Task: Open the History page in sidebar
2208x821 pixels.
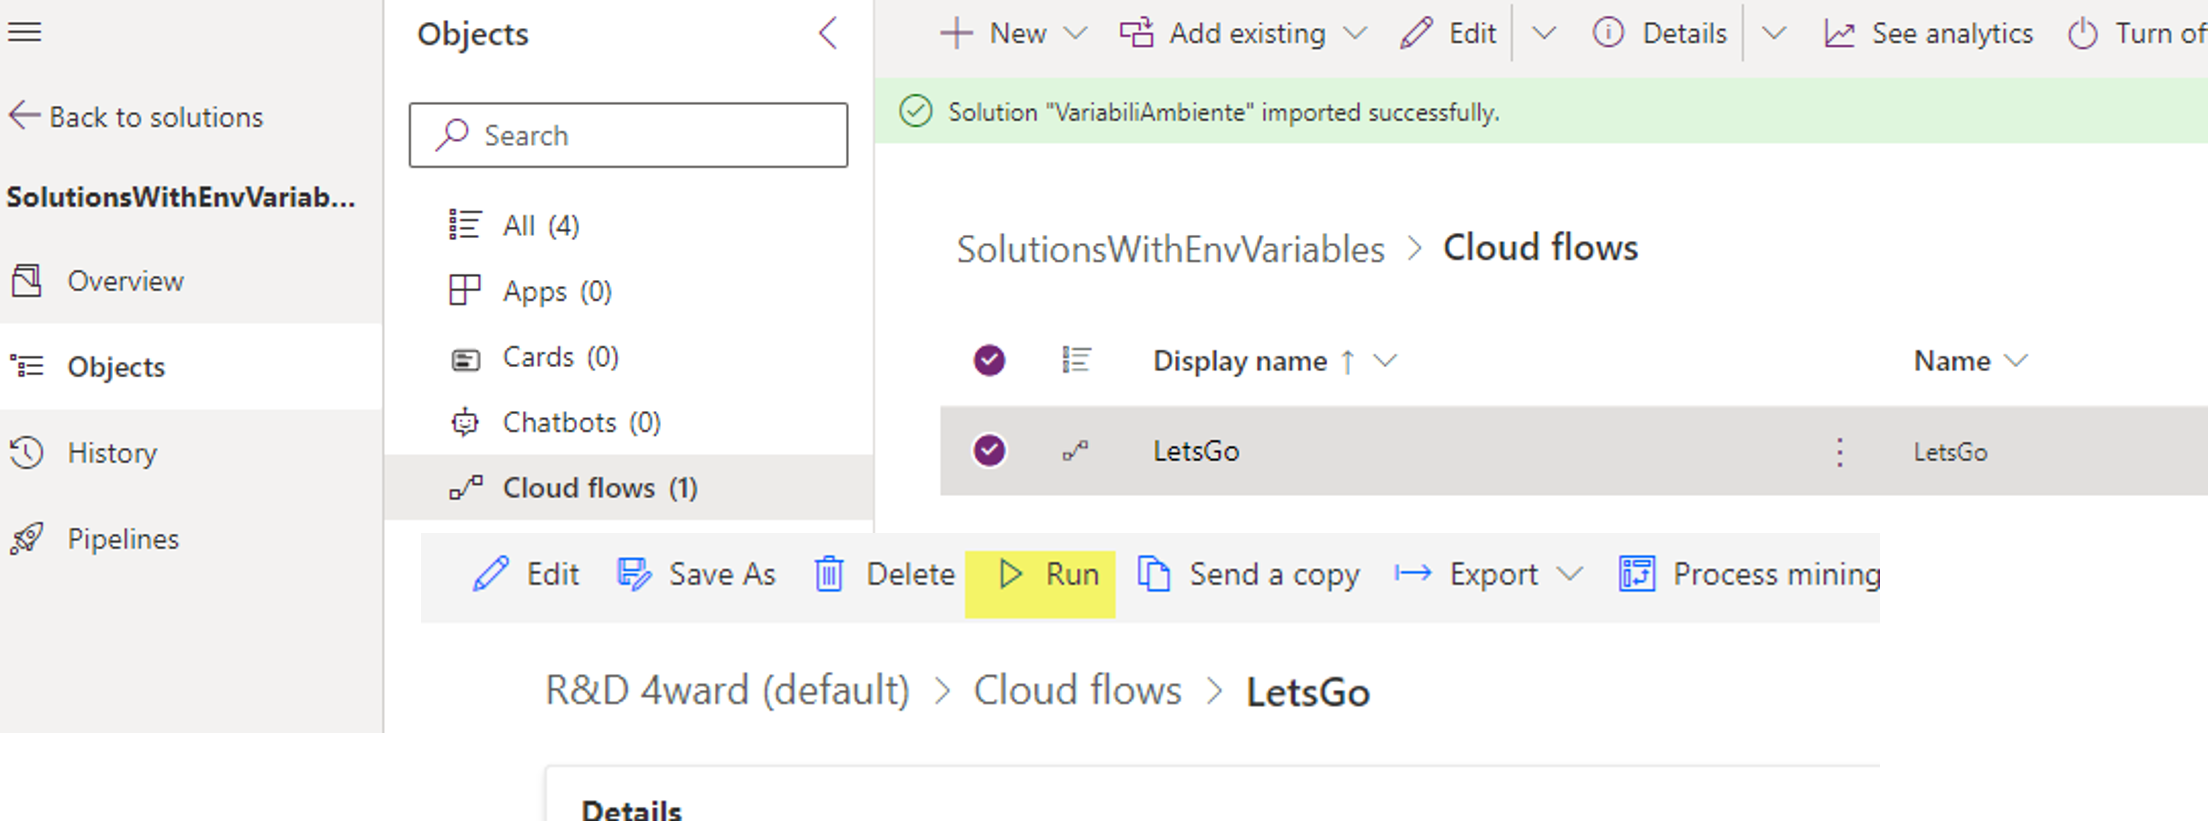Action: (112, 453)
